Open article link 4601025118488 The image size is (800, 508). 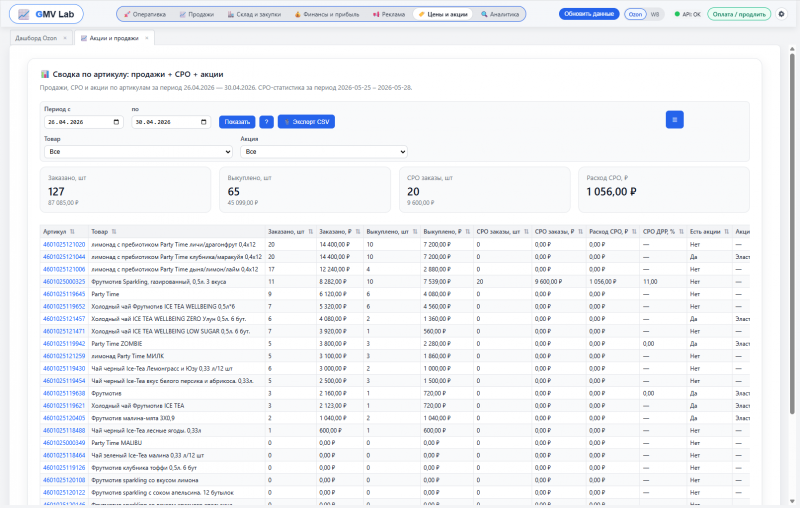point(64,430)
